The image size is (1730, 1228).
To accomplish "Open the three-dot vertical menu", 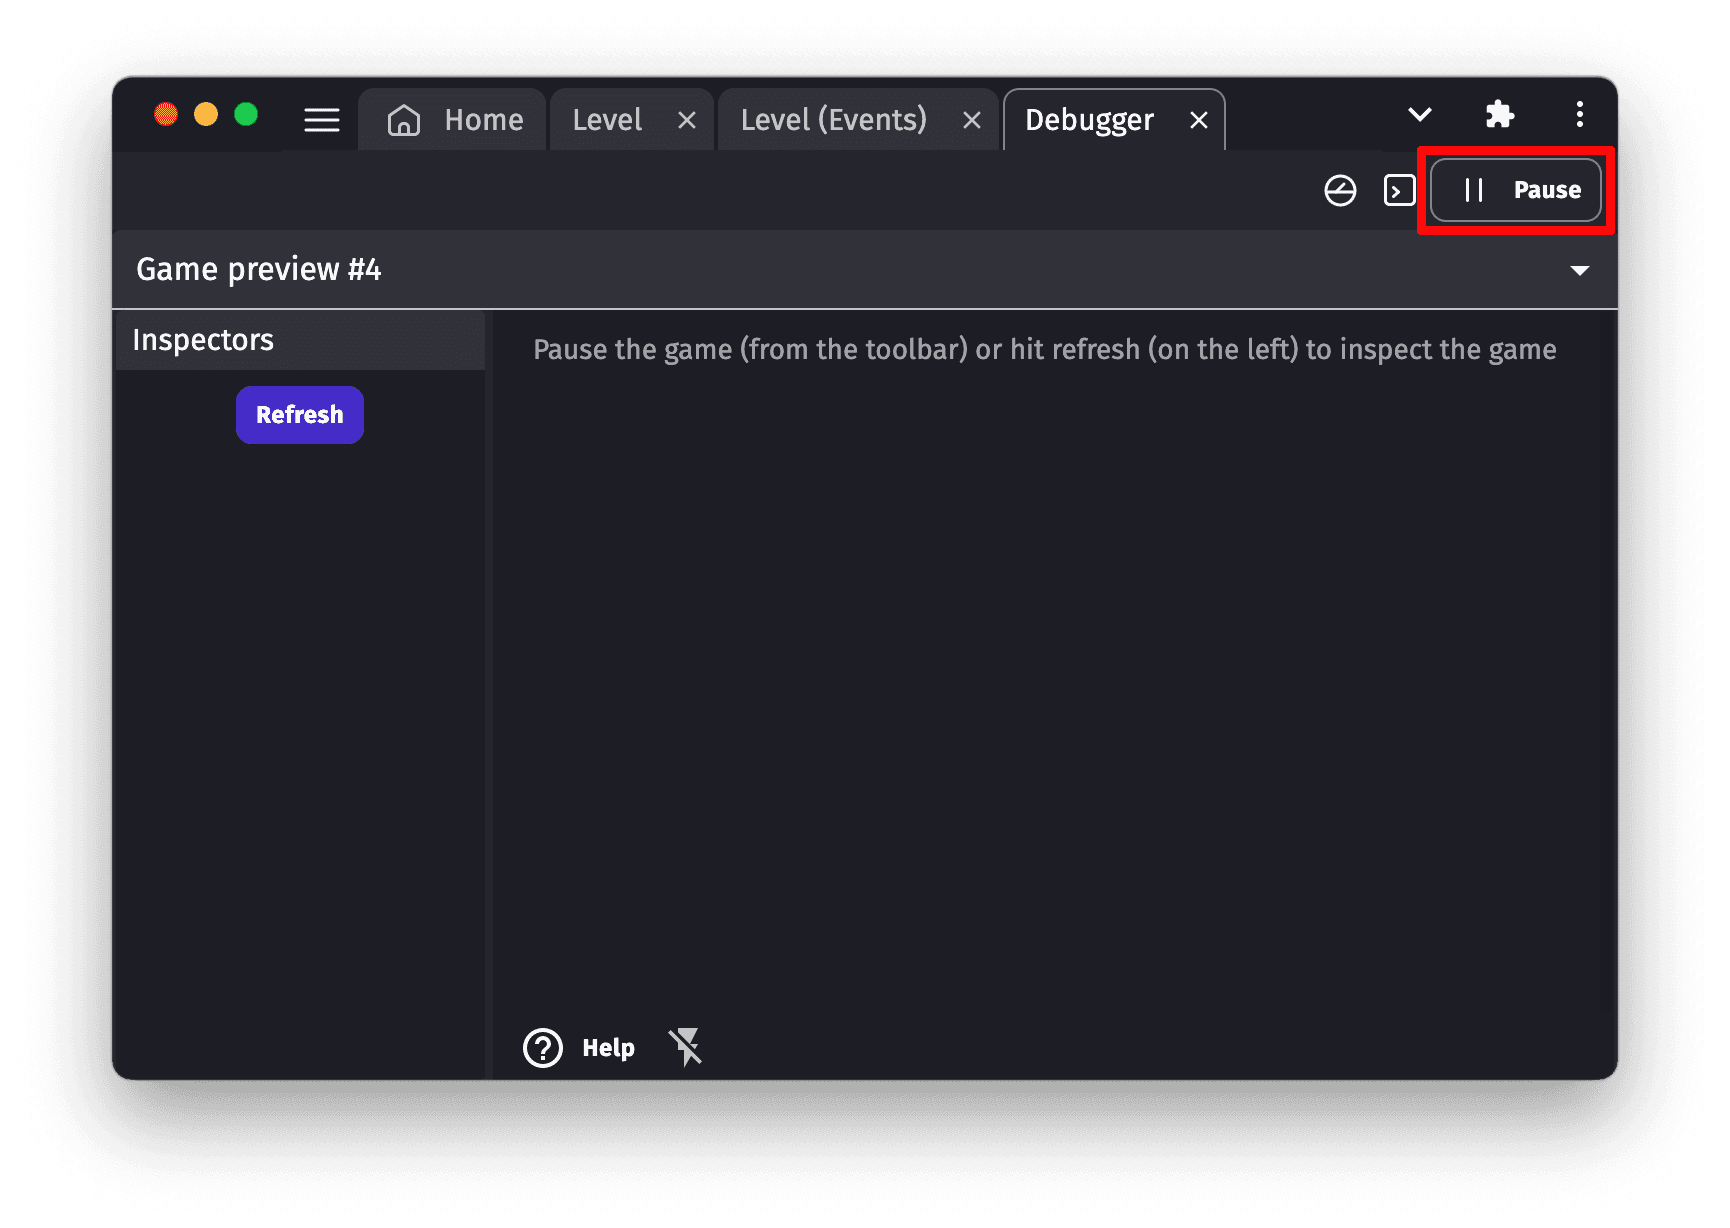I will 1579,115.
